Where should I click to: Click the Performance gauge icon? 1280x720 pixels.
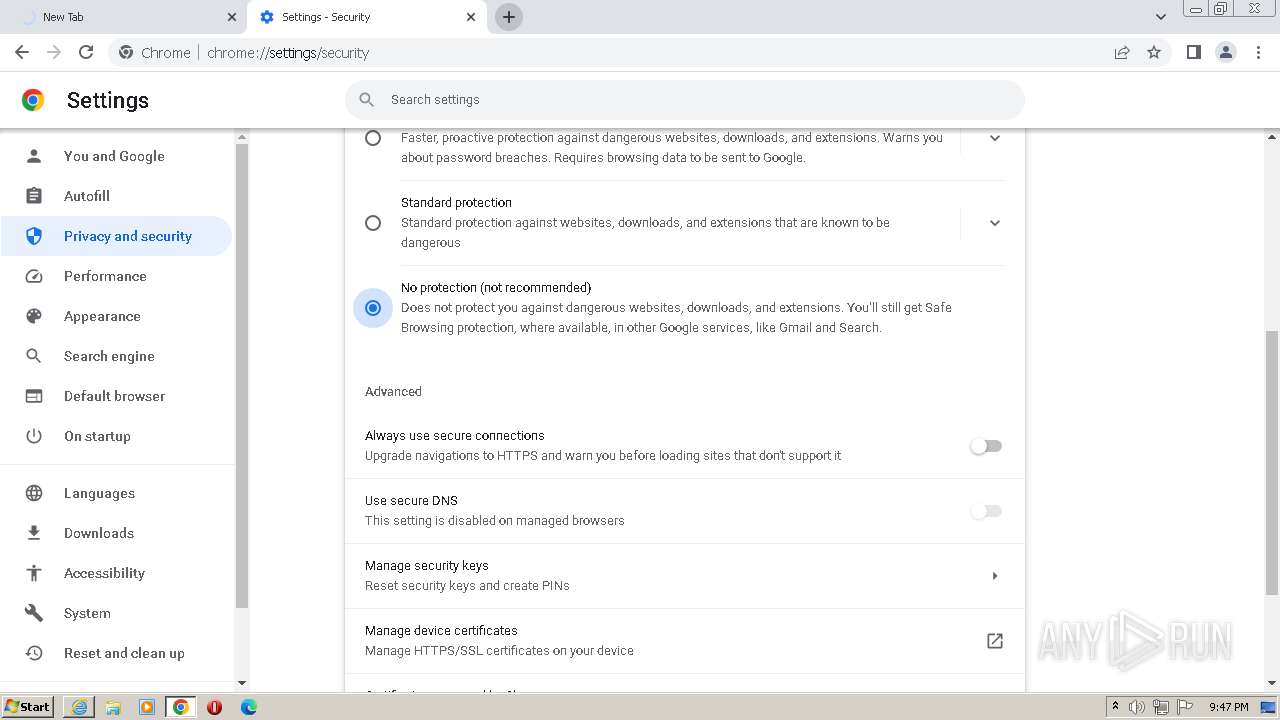click(x=34, y=276)
